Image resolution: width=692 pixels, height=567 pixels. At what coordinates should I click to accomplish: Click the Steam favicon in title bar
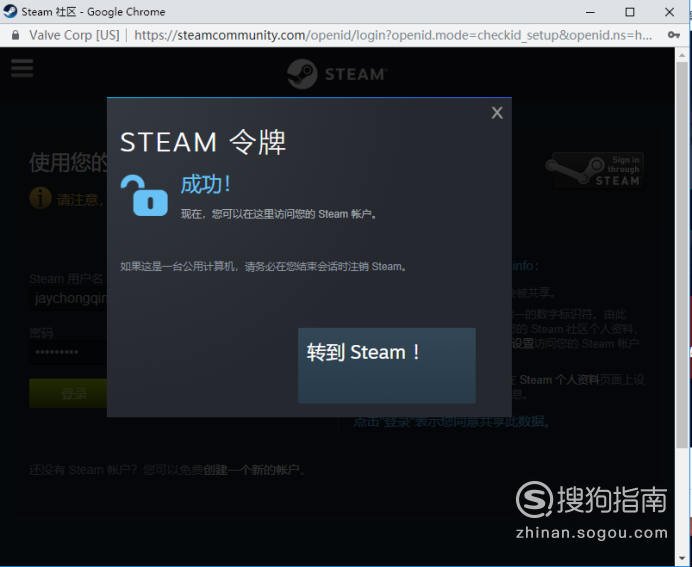tap(10, 11)
